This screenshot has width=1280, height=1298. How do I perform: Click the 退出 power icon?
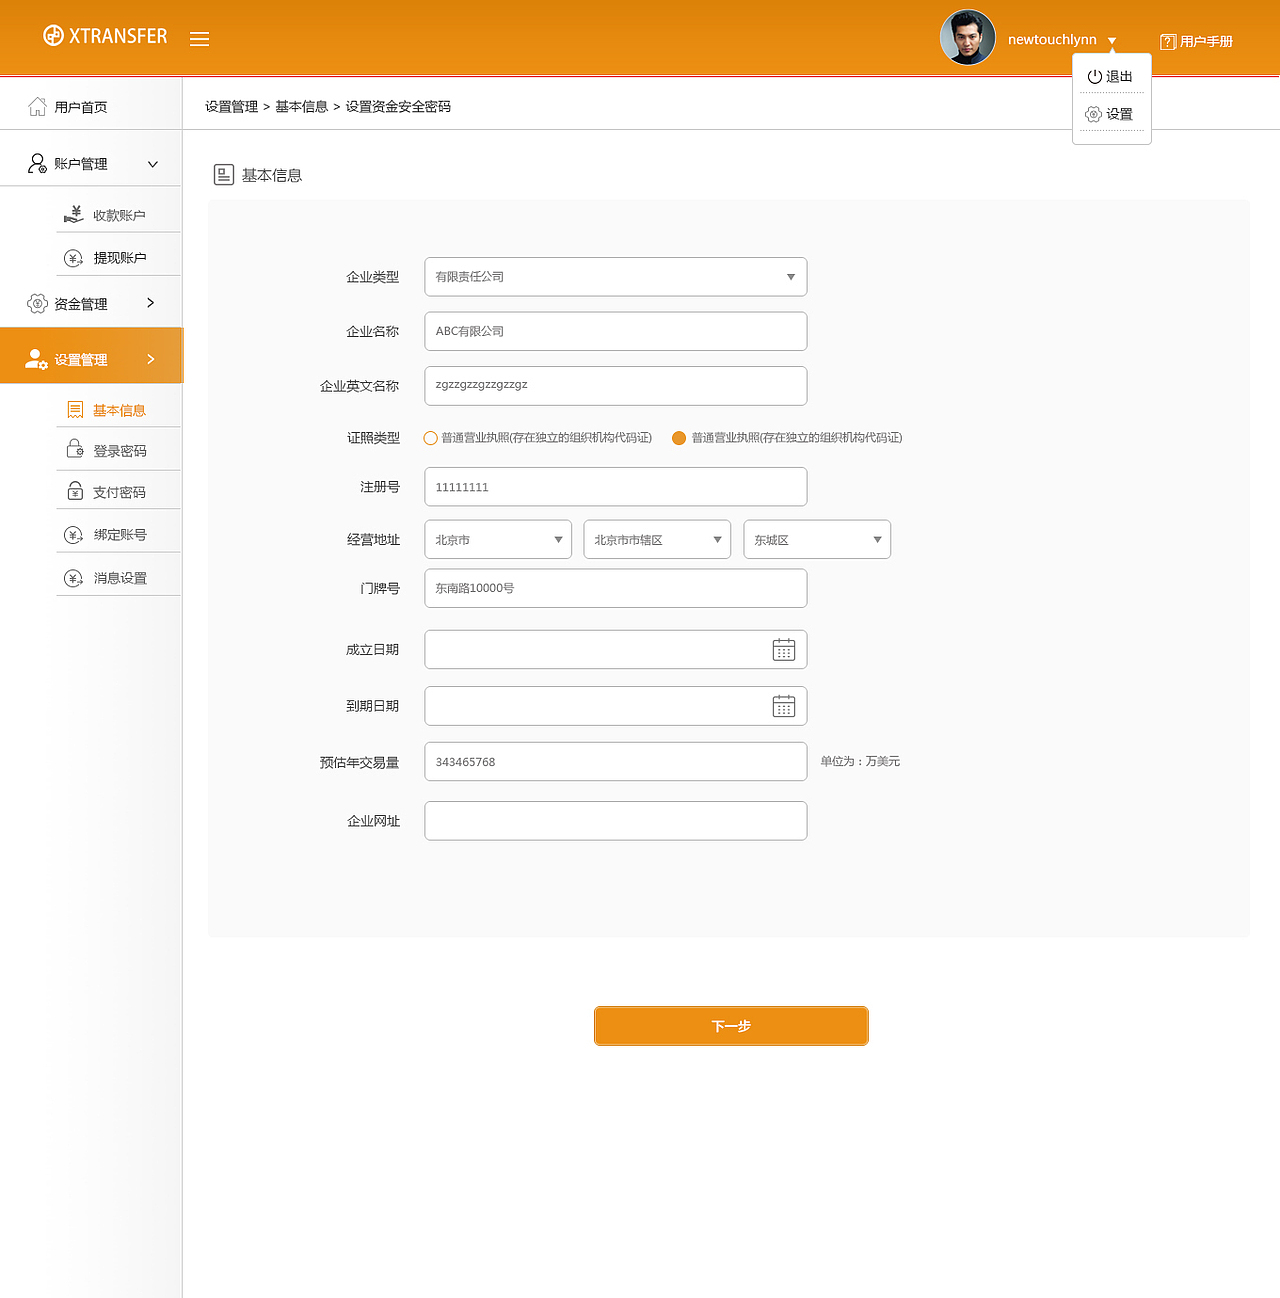point(1094,77)
